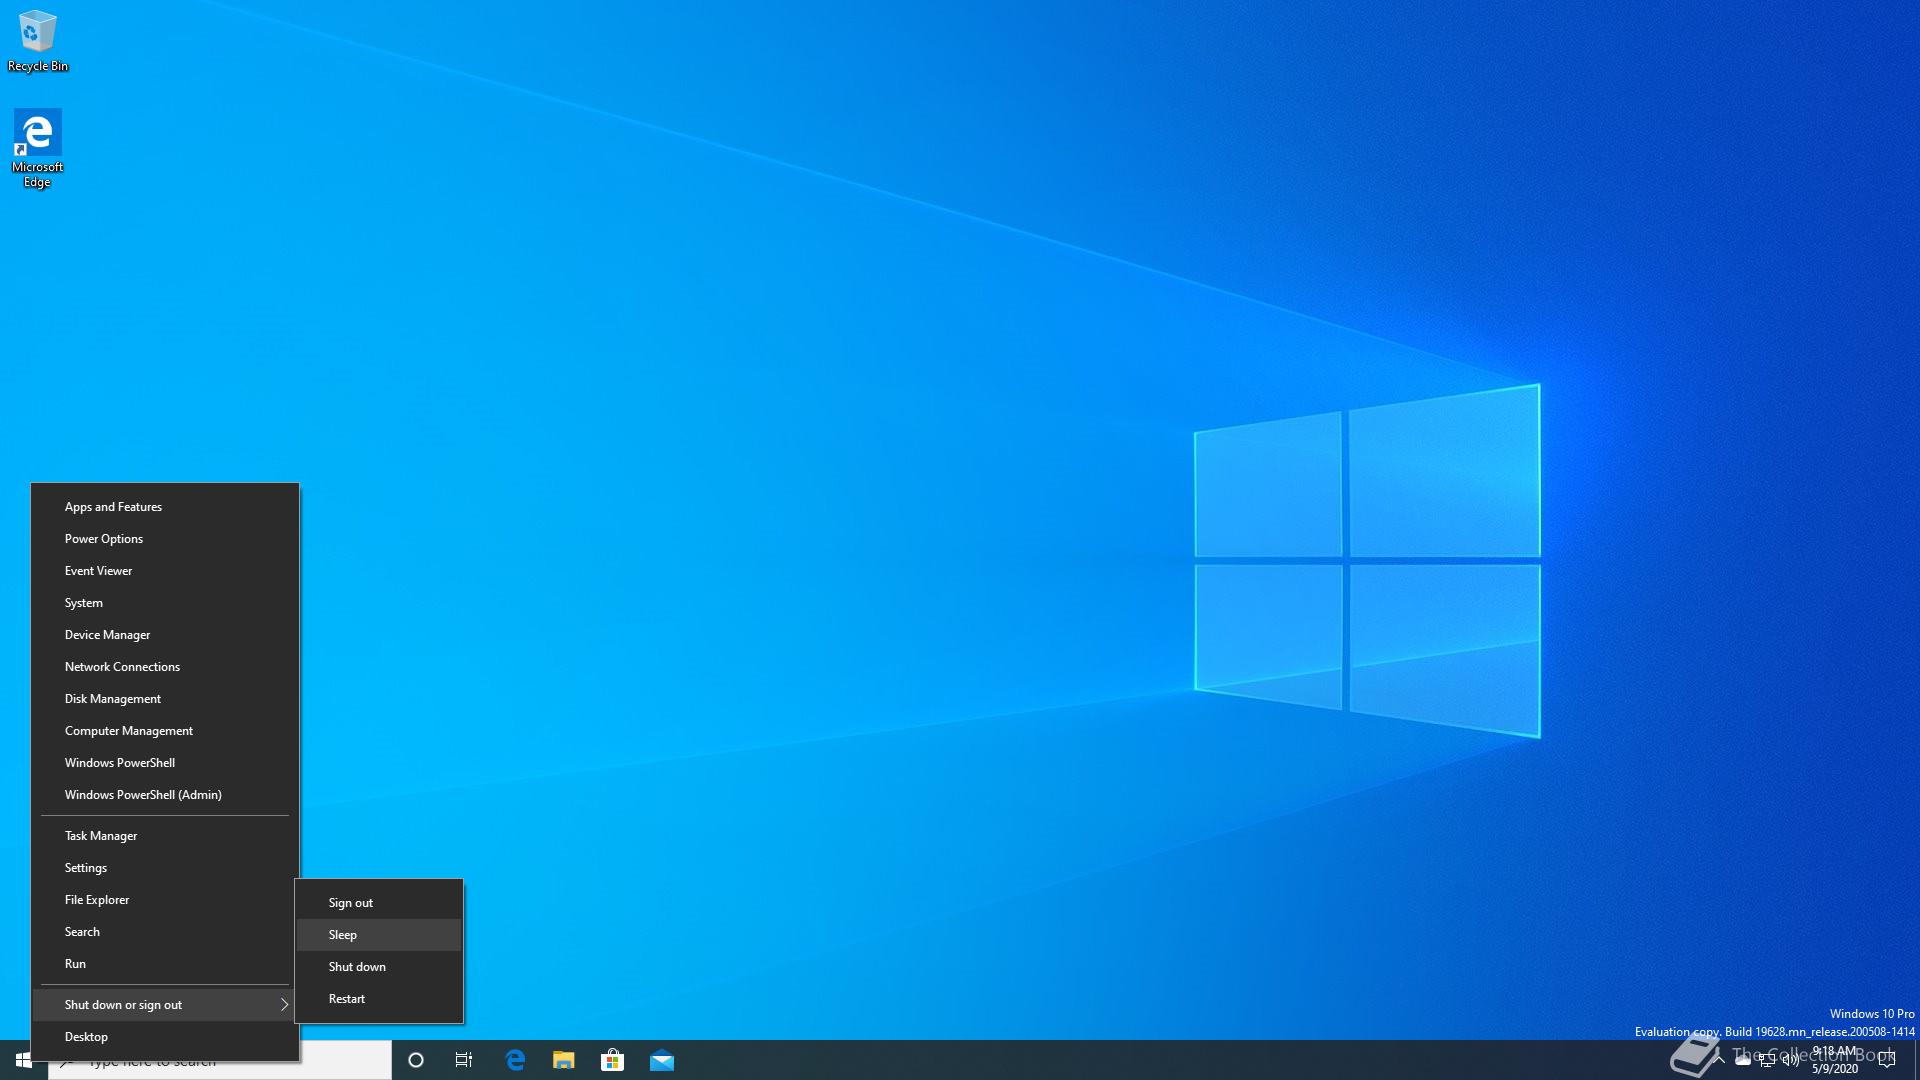Open File Explorer taskbar icon
The height and width of the screenshot is (1080, 1920).
tap(564, 1060)
